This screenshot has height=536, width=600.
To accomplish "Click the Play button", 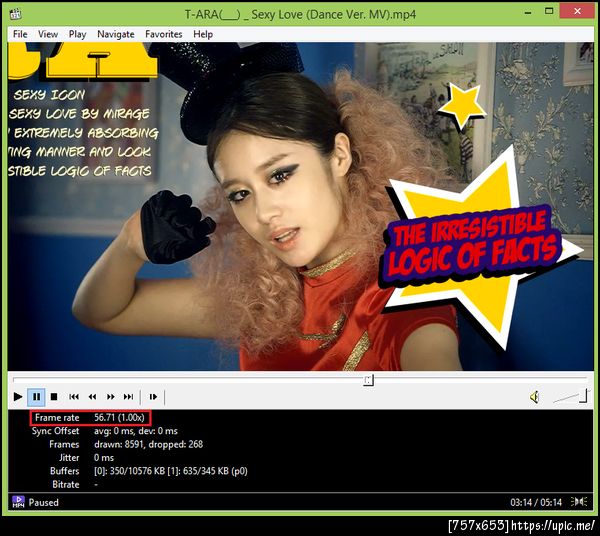I will click(x=18, y=397).
